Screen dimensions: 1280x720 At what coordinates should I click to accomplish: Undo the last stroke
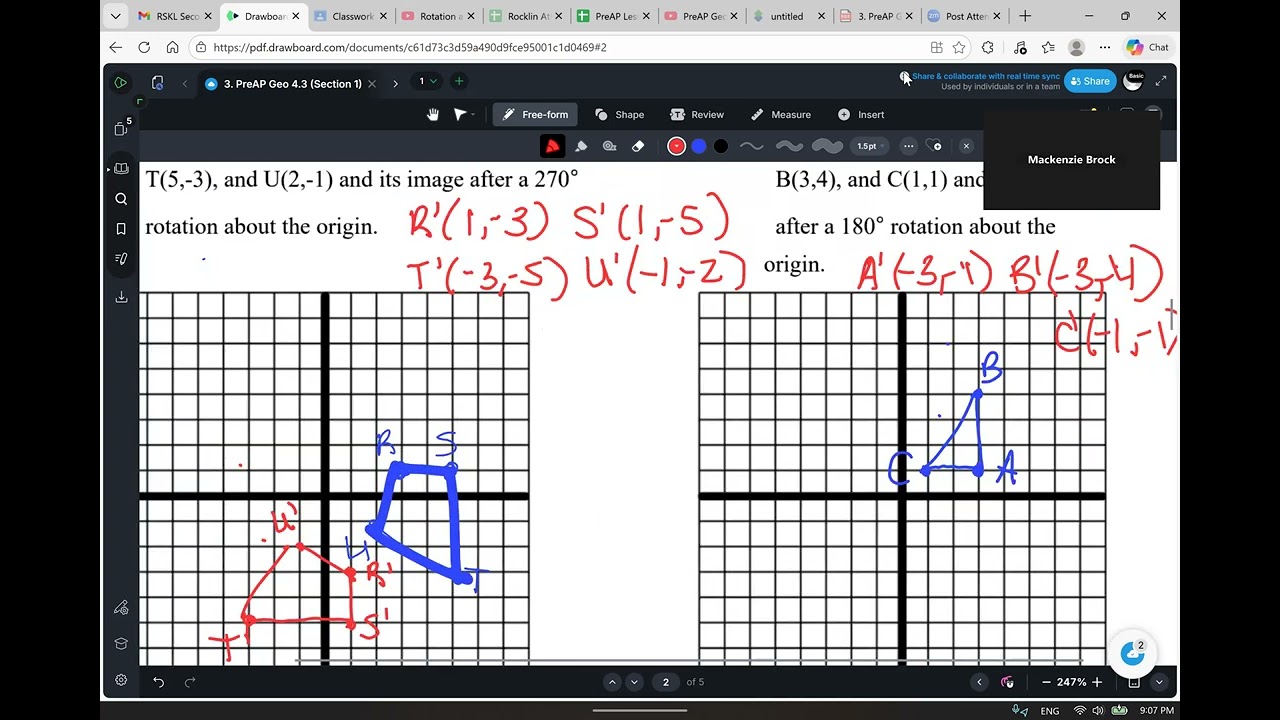pyautogui.click(x=158, y=682)
